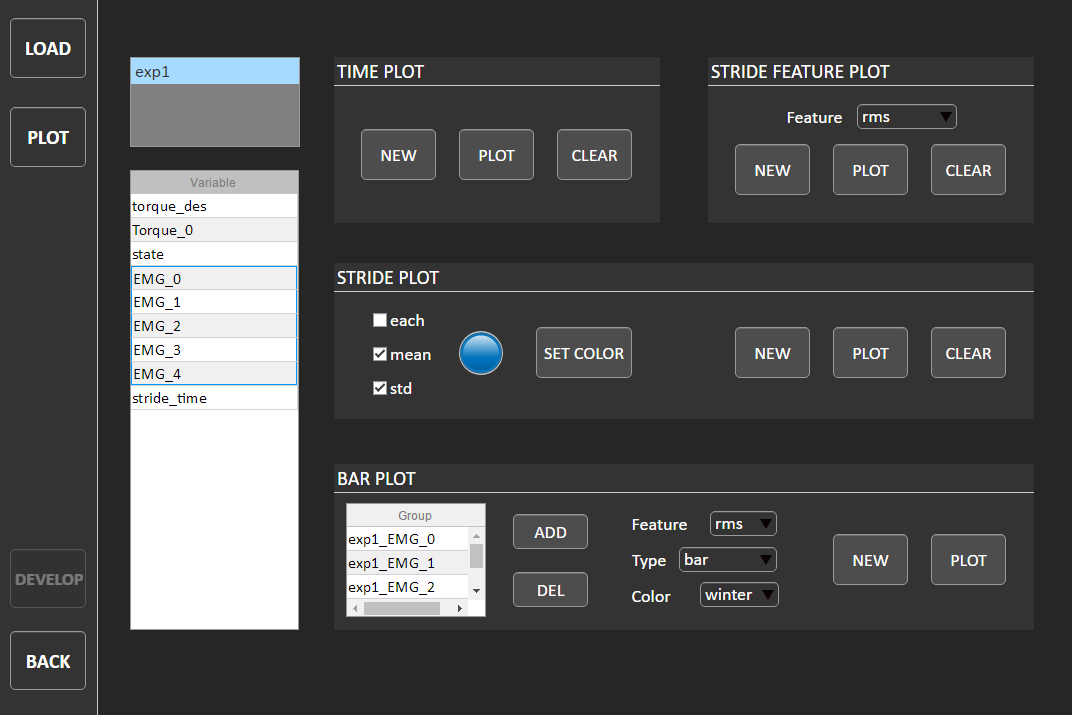The width and height of the screenshot is (1072, 715).
Task: Select the EMG_3 variable row
Action: pos(213,350)
